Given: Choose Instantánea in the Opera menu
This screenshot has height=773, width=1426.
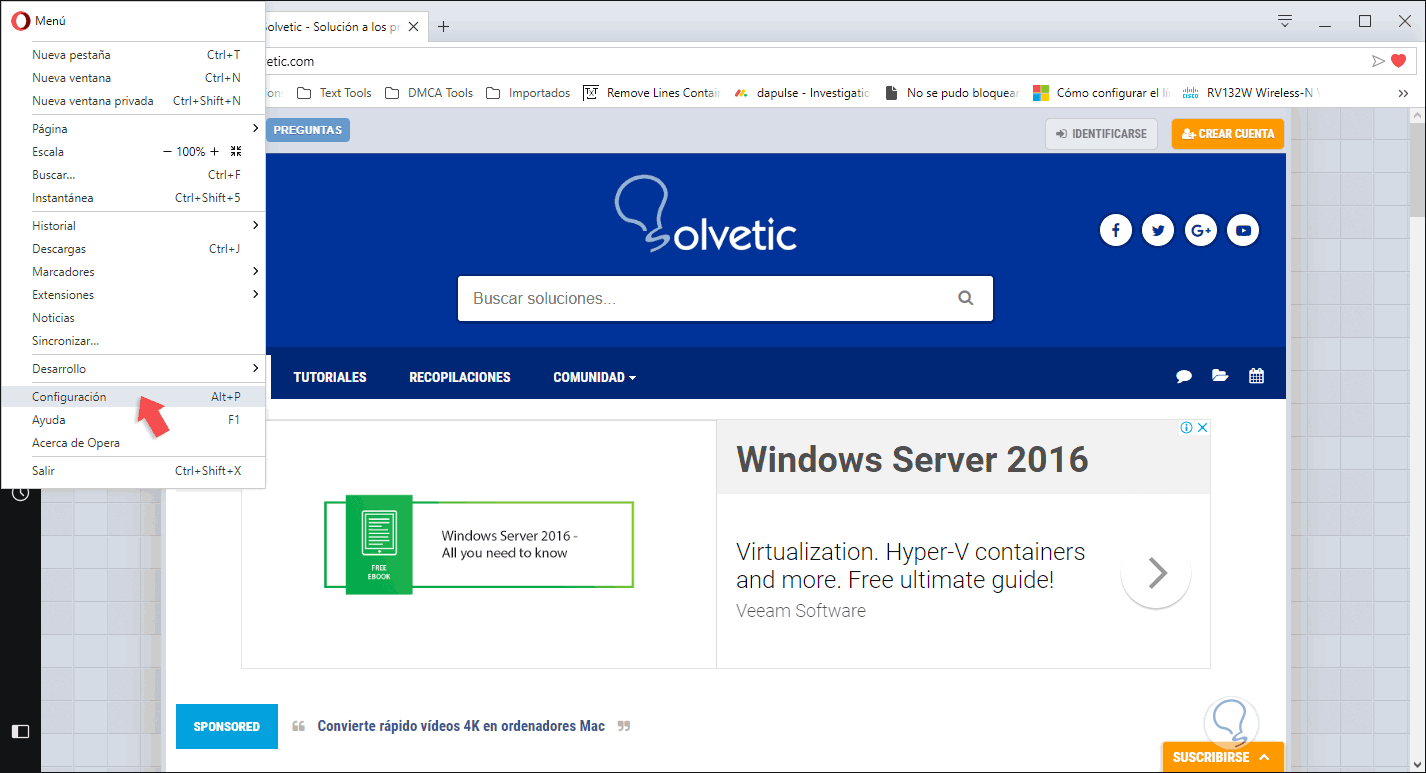Looking at the screenshot, I should [x=133, y=198].
